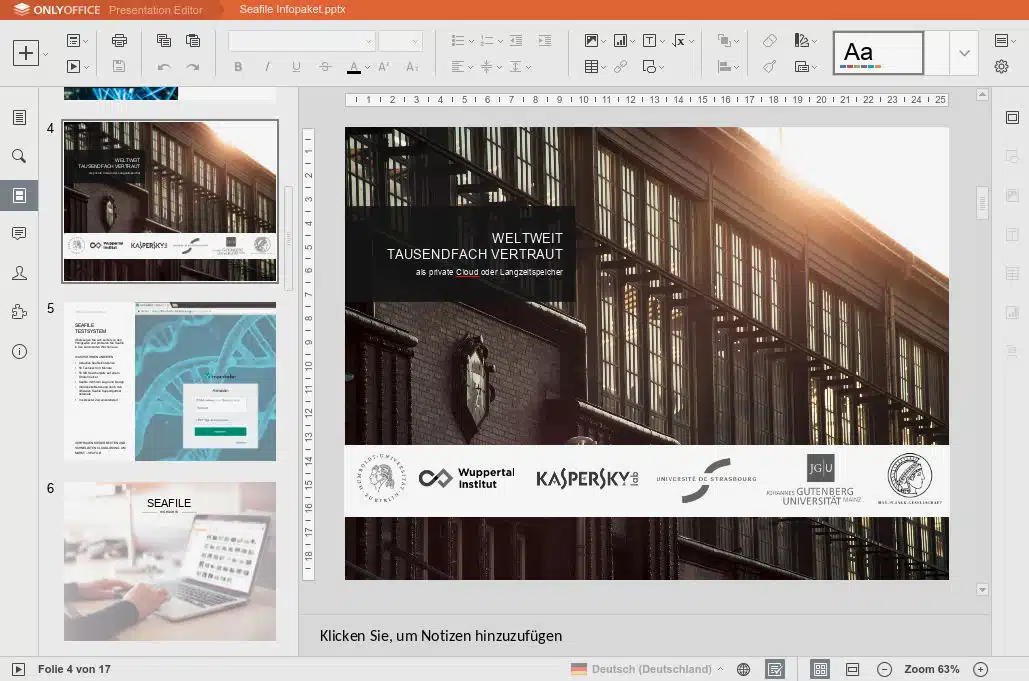Open Deutsch (Deutschland) language selector

pos(647,669)
